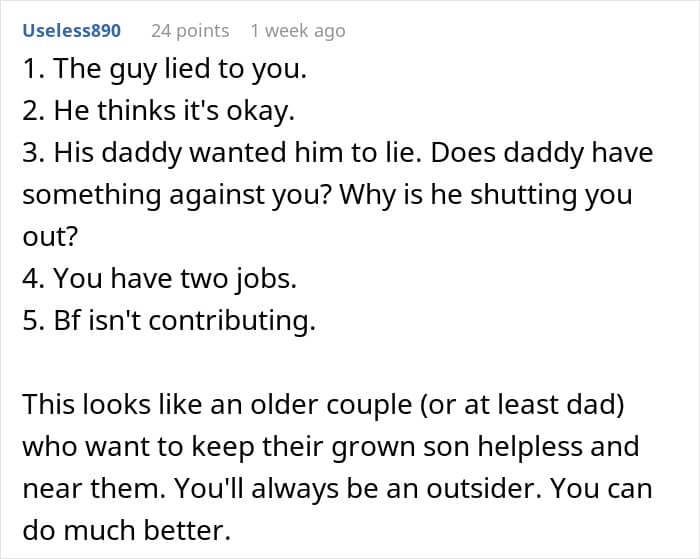
Task: Open the Useless890 user profile
Action: (71, 31)
